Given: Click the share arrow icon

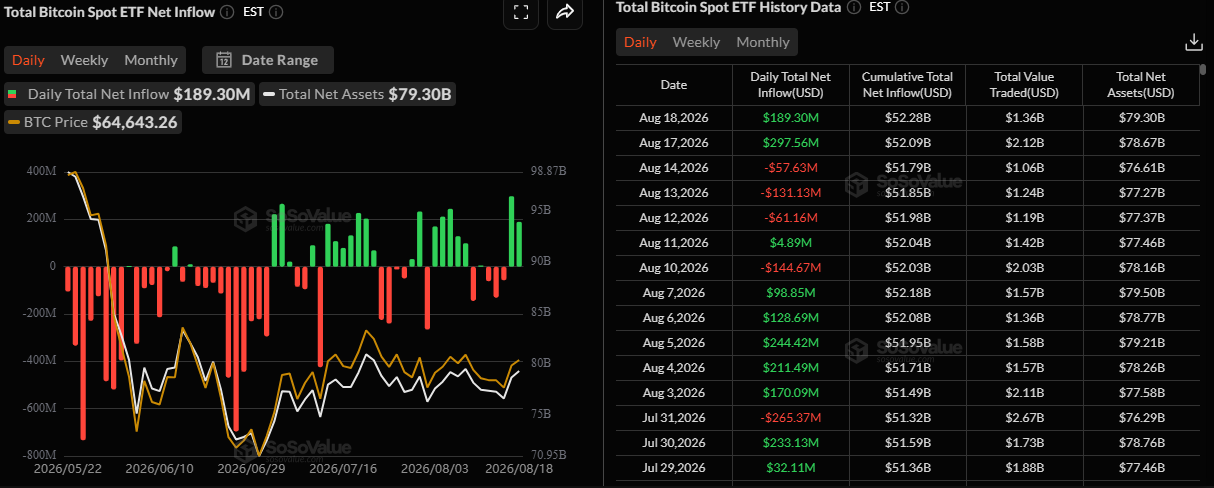Looking at the screenshot, I should 564,12.
